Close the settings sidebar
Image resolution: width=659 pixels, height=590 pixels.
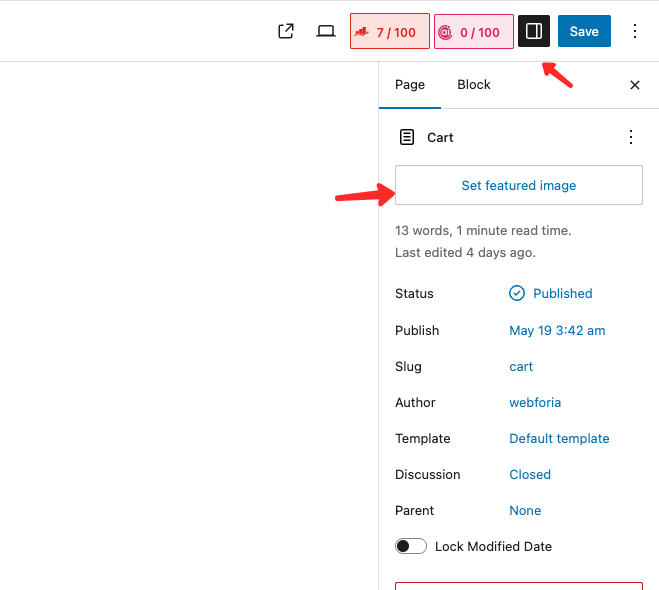[x=635, y=85]
